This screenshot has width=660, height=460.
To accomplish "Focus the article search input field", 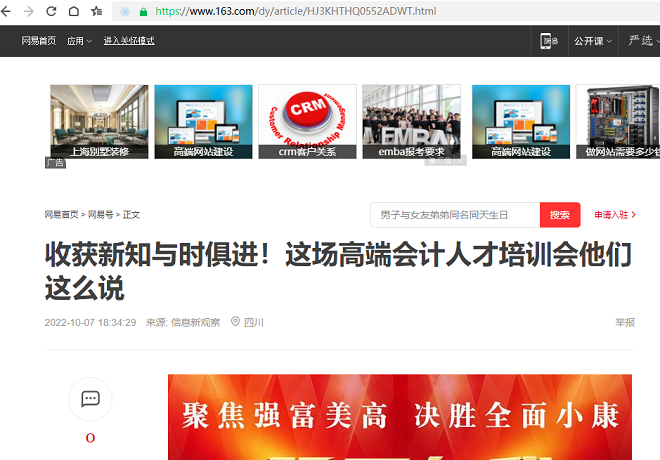I will click(454, 215).
